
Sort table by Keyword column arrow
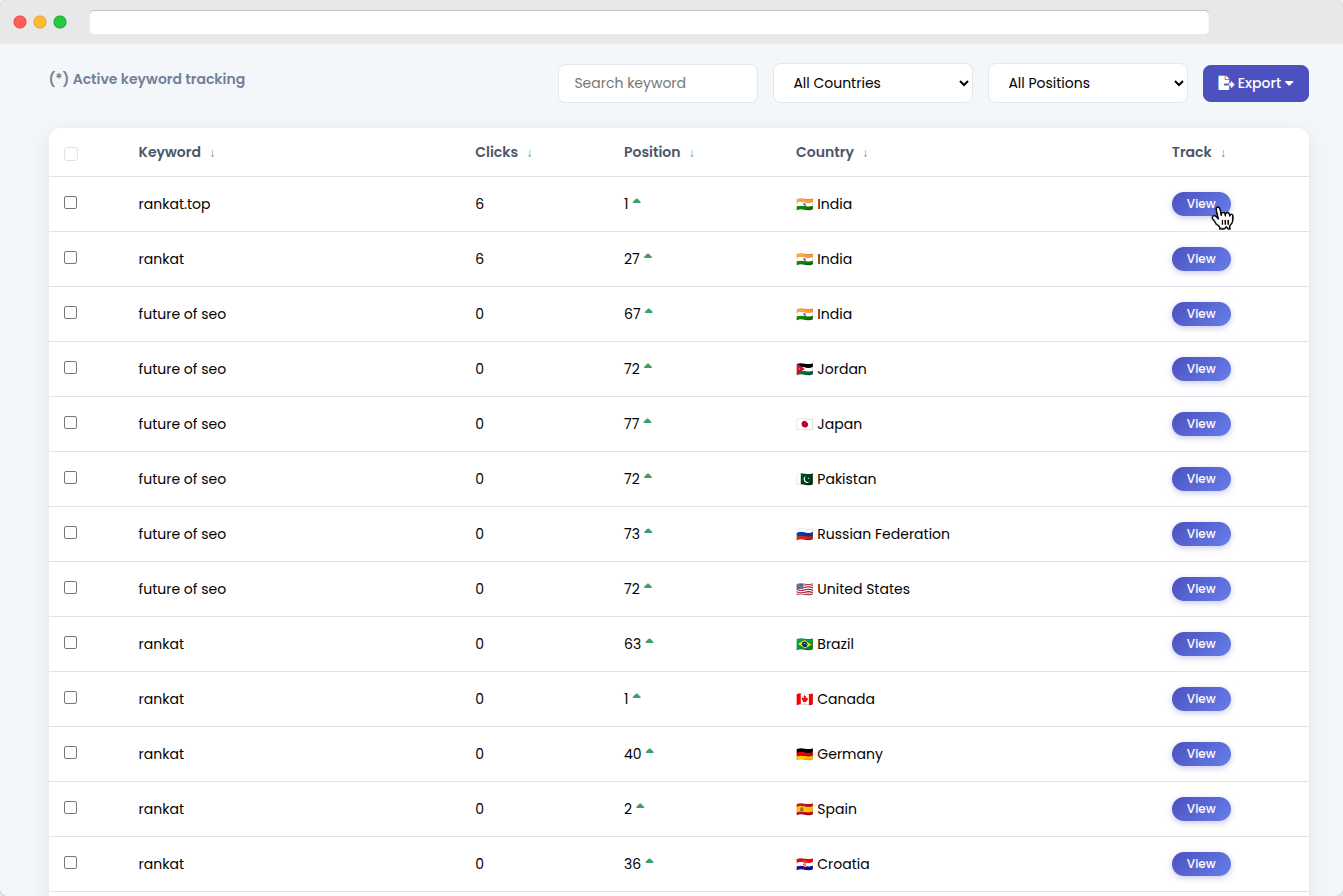(212, 153)
